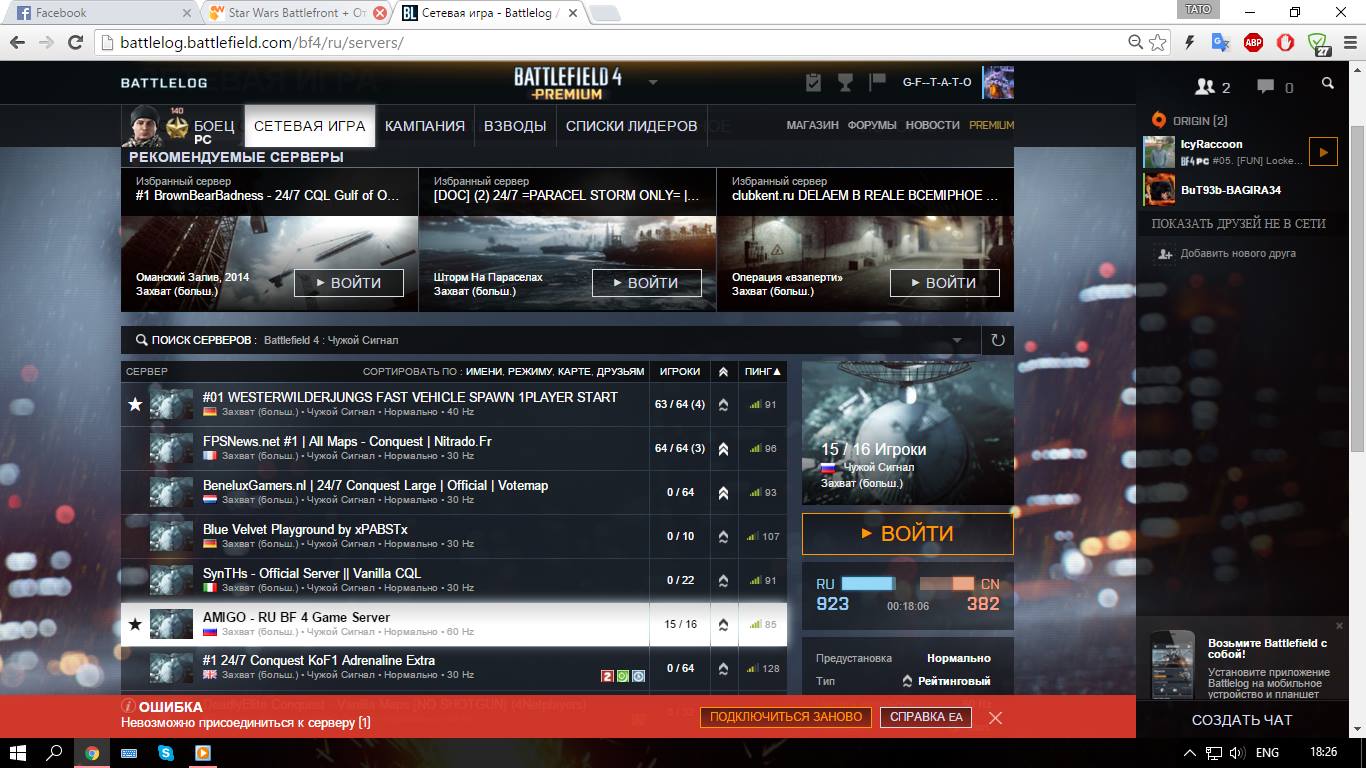Click the volume icon in system tray

(1237, 752)
